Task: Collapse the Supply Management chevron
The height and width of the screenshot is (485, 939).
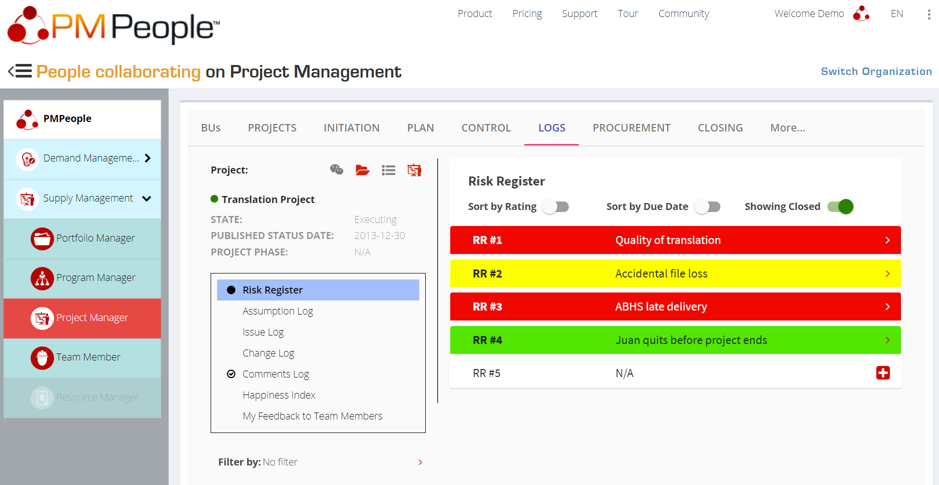Action: point(147,199)
